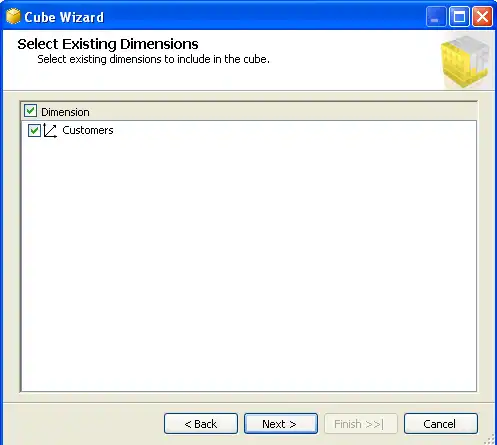Click the yellow cube graphic in header
Screen dimensions: 497x445
click(x=466, y=61)
